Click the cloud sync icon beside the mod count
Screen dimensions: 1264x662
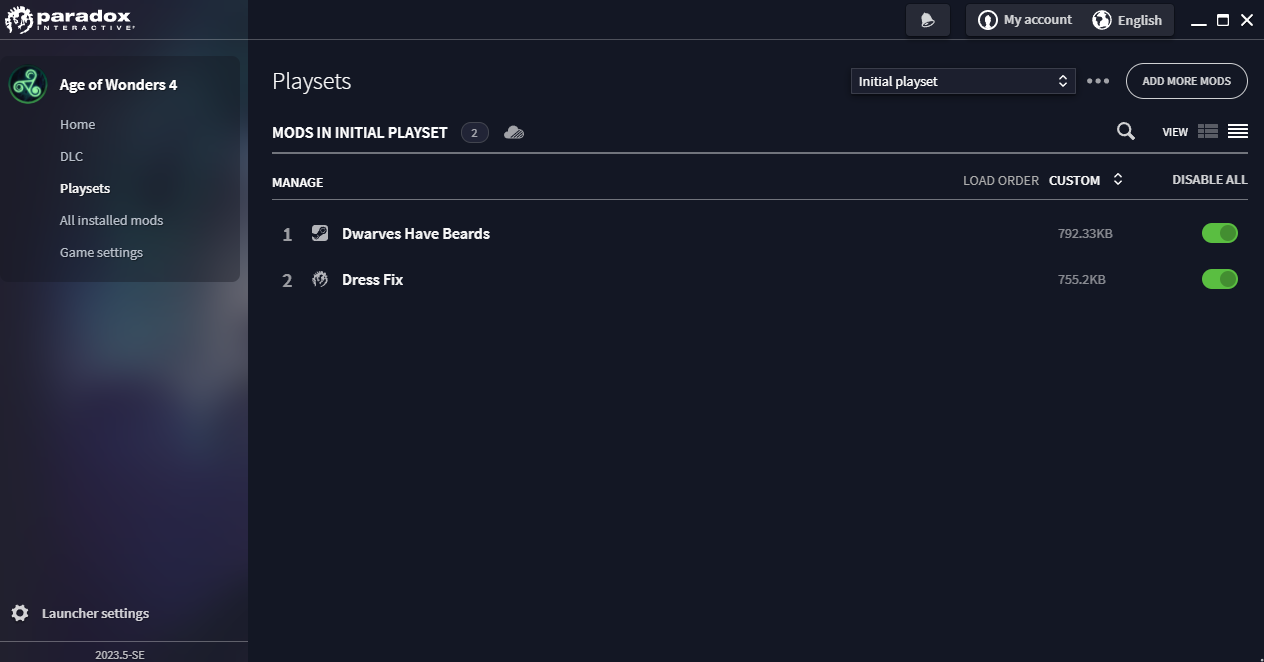tap(514, 132)
